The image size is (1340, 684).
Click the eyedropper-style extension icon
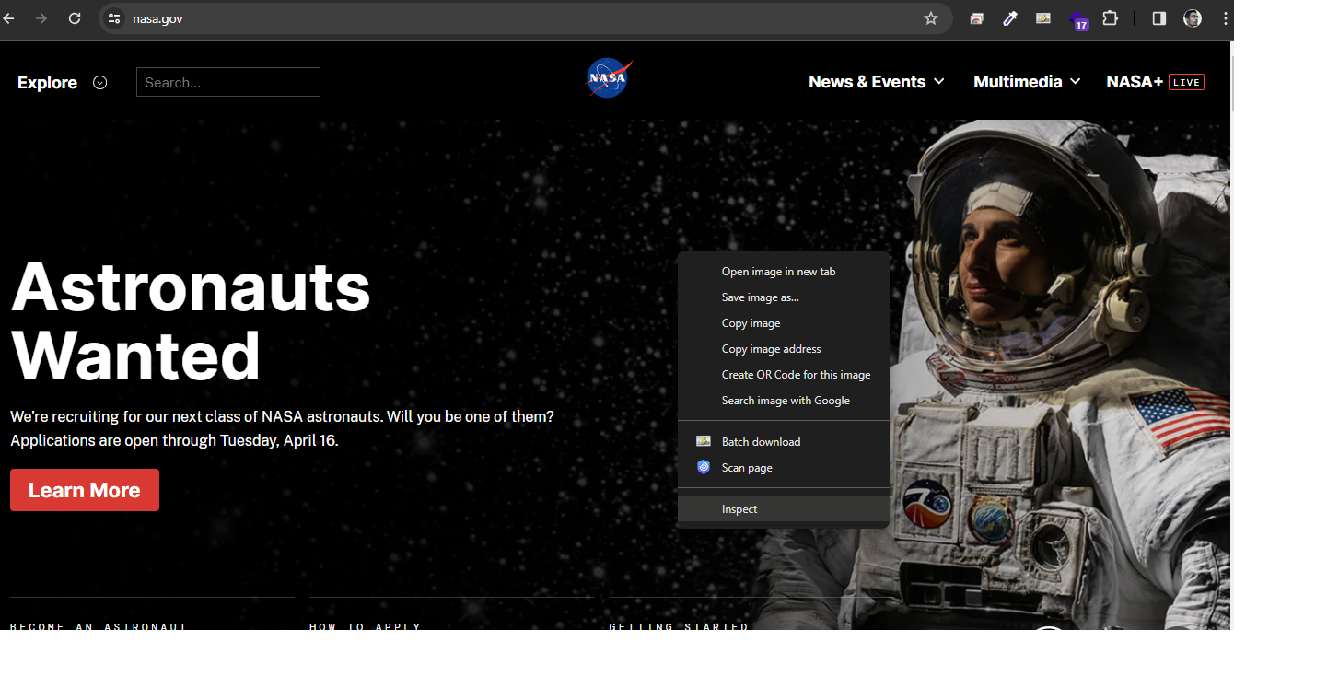(1009, 18)
